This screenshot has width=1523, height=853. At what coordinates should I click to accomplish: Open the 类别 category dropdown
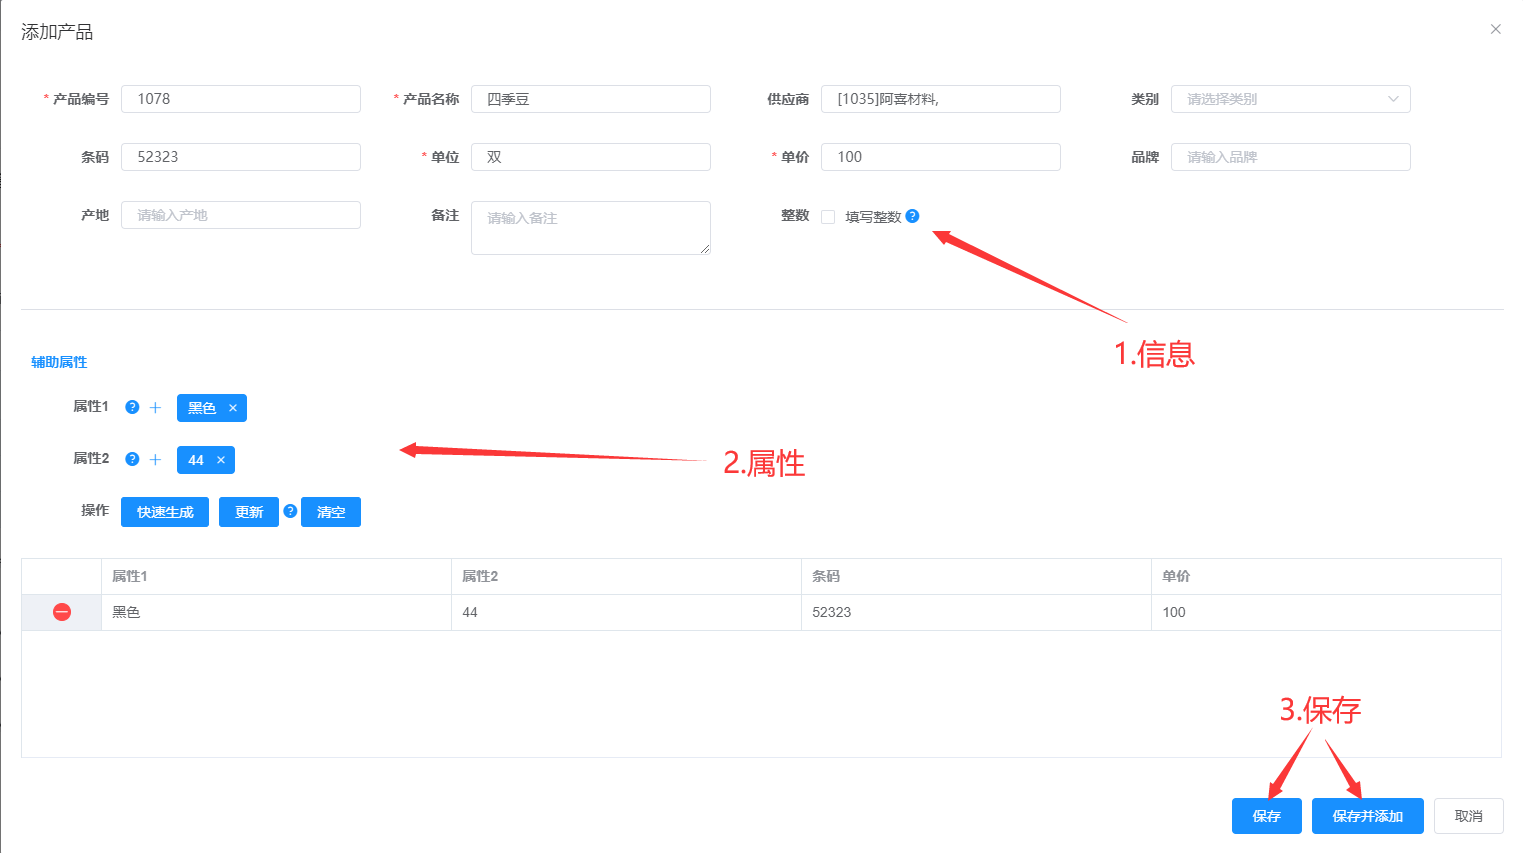click(1290, 99)
